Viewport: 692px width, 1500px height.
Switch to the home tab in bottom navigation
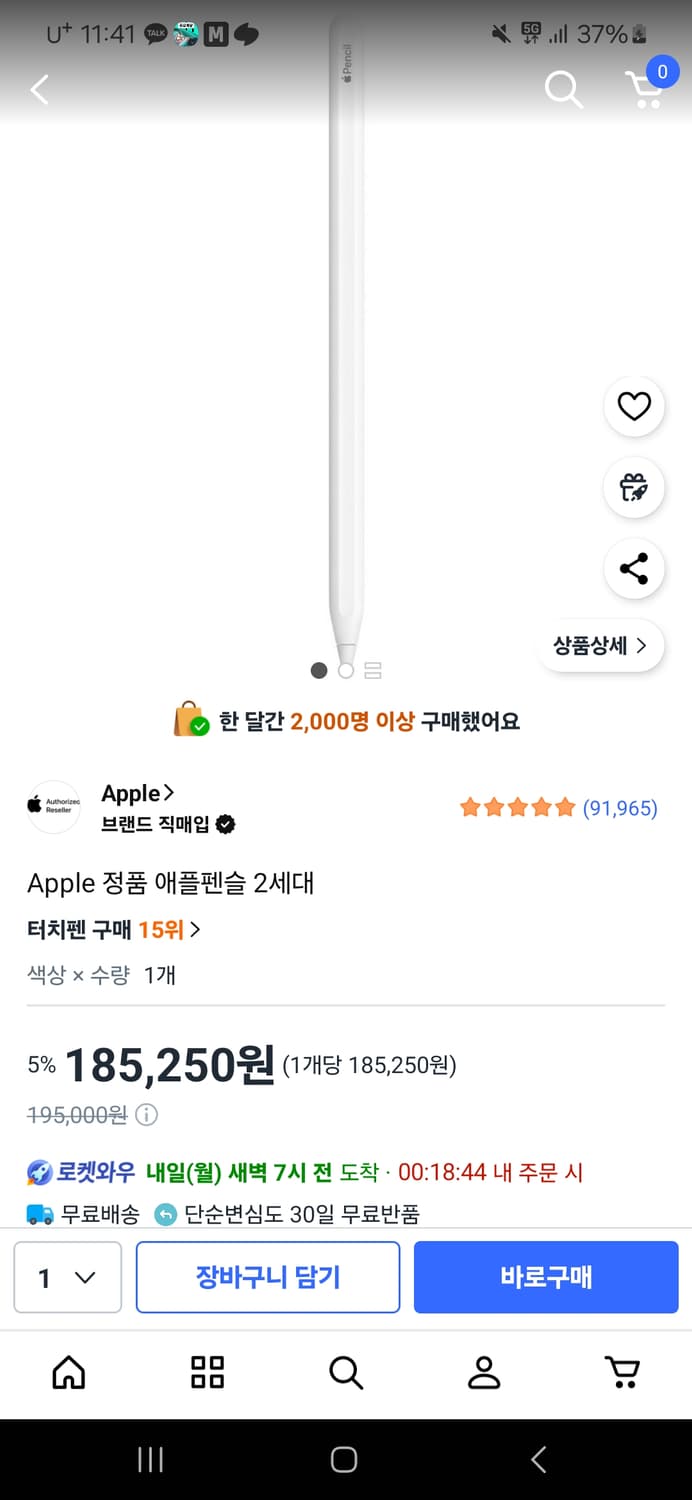(x=68, y=1373)
